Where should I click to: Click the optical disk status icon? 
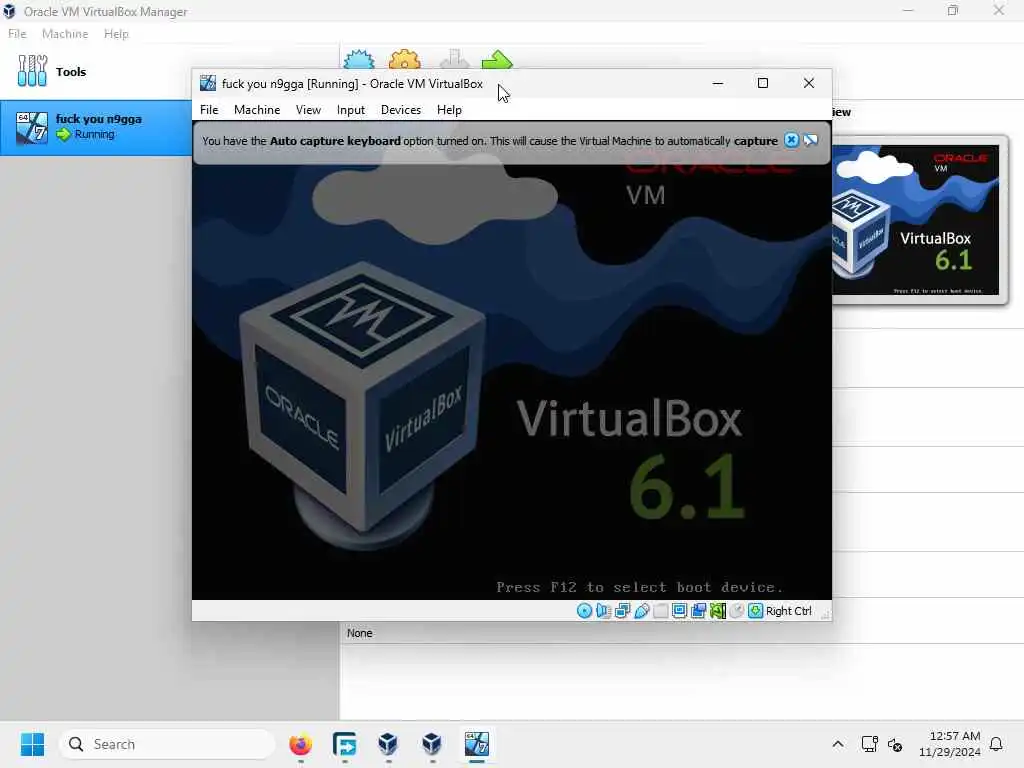[x=584, y=611]
